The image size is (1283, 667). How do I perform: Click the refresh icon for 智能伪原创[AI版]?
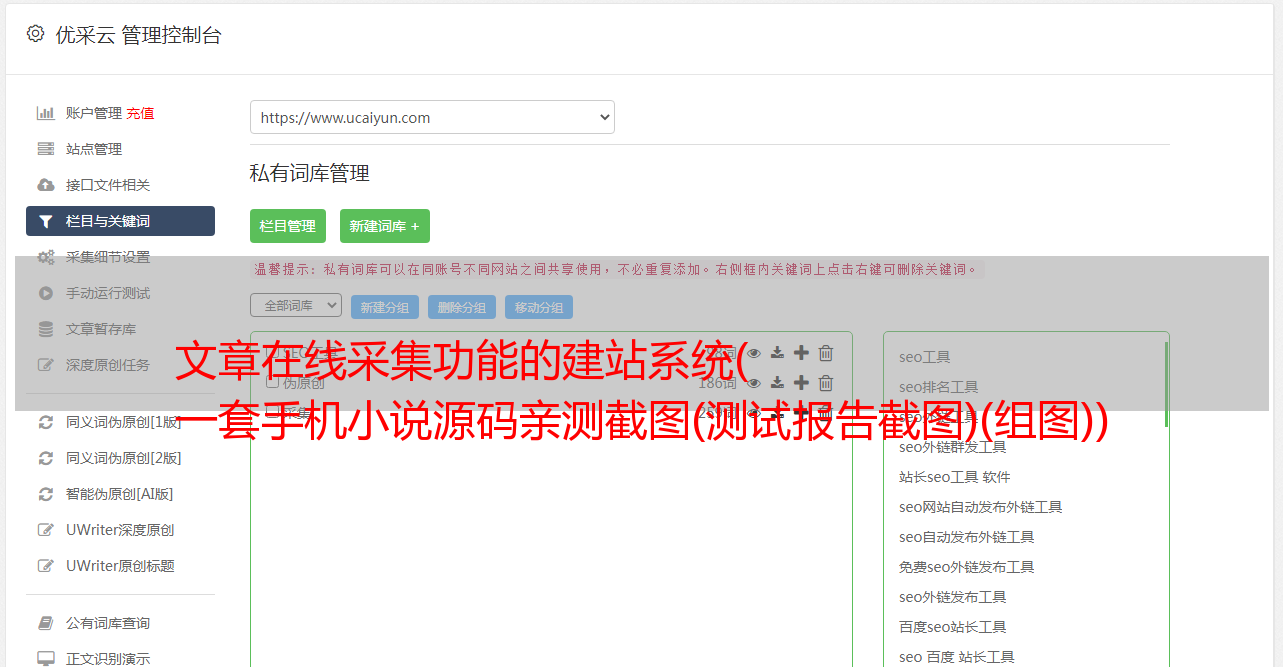click(46, 494)
